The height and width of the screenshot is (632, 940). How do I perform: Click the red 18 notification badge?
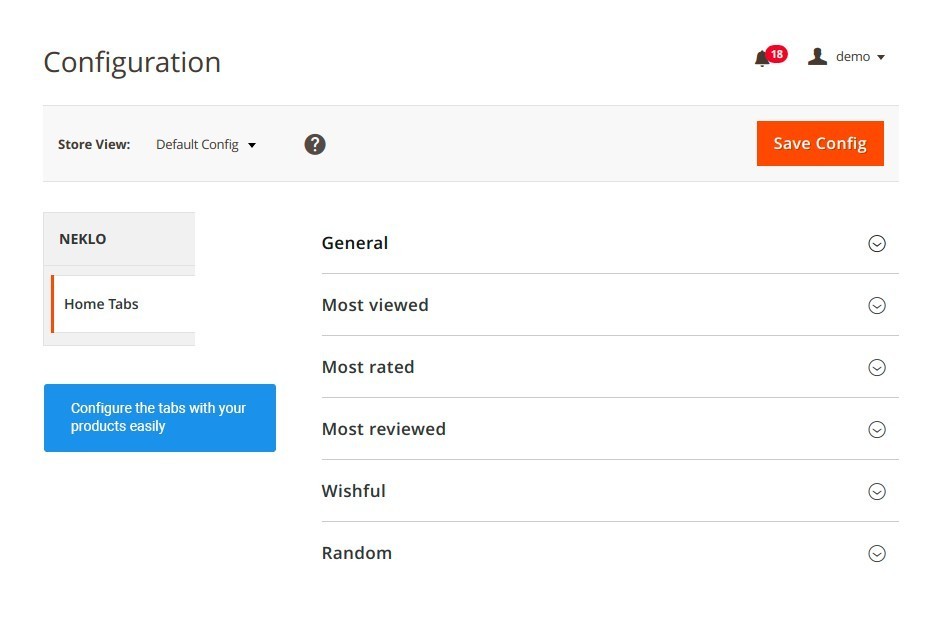777,54
